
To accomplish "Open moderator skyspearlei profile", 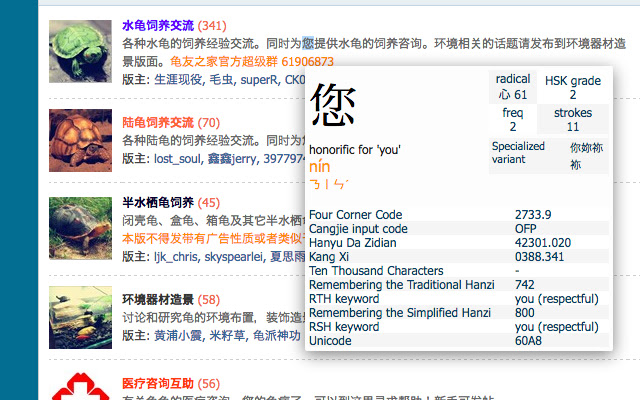I will tap(233, 257).
